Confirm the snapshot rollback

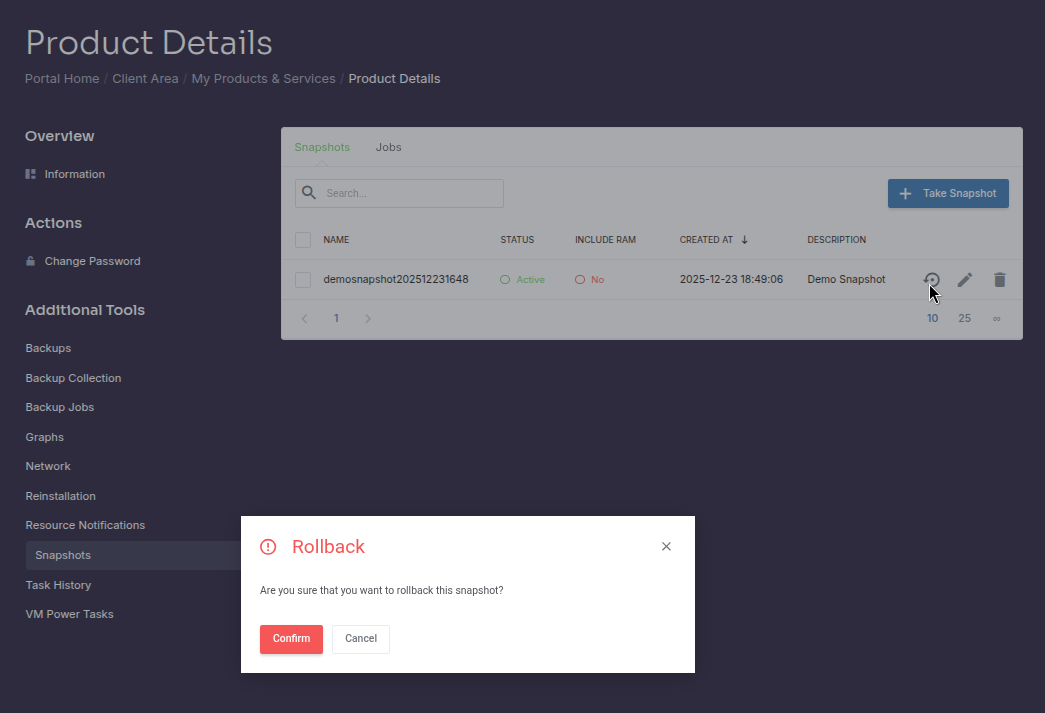click(291, 639)
